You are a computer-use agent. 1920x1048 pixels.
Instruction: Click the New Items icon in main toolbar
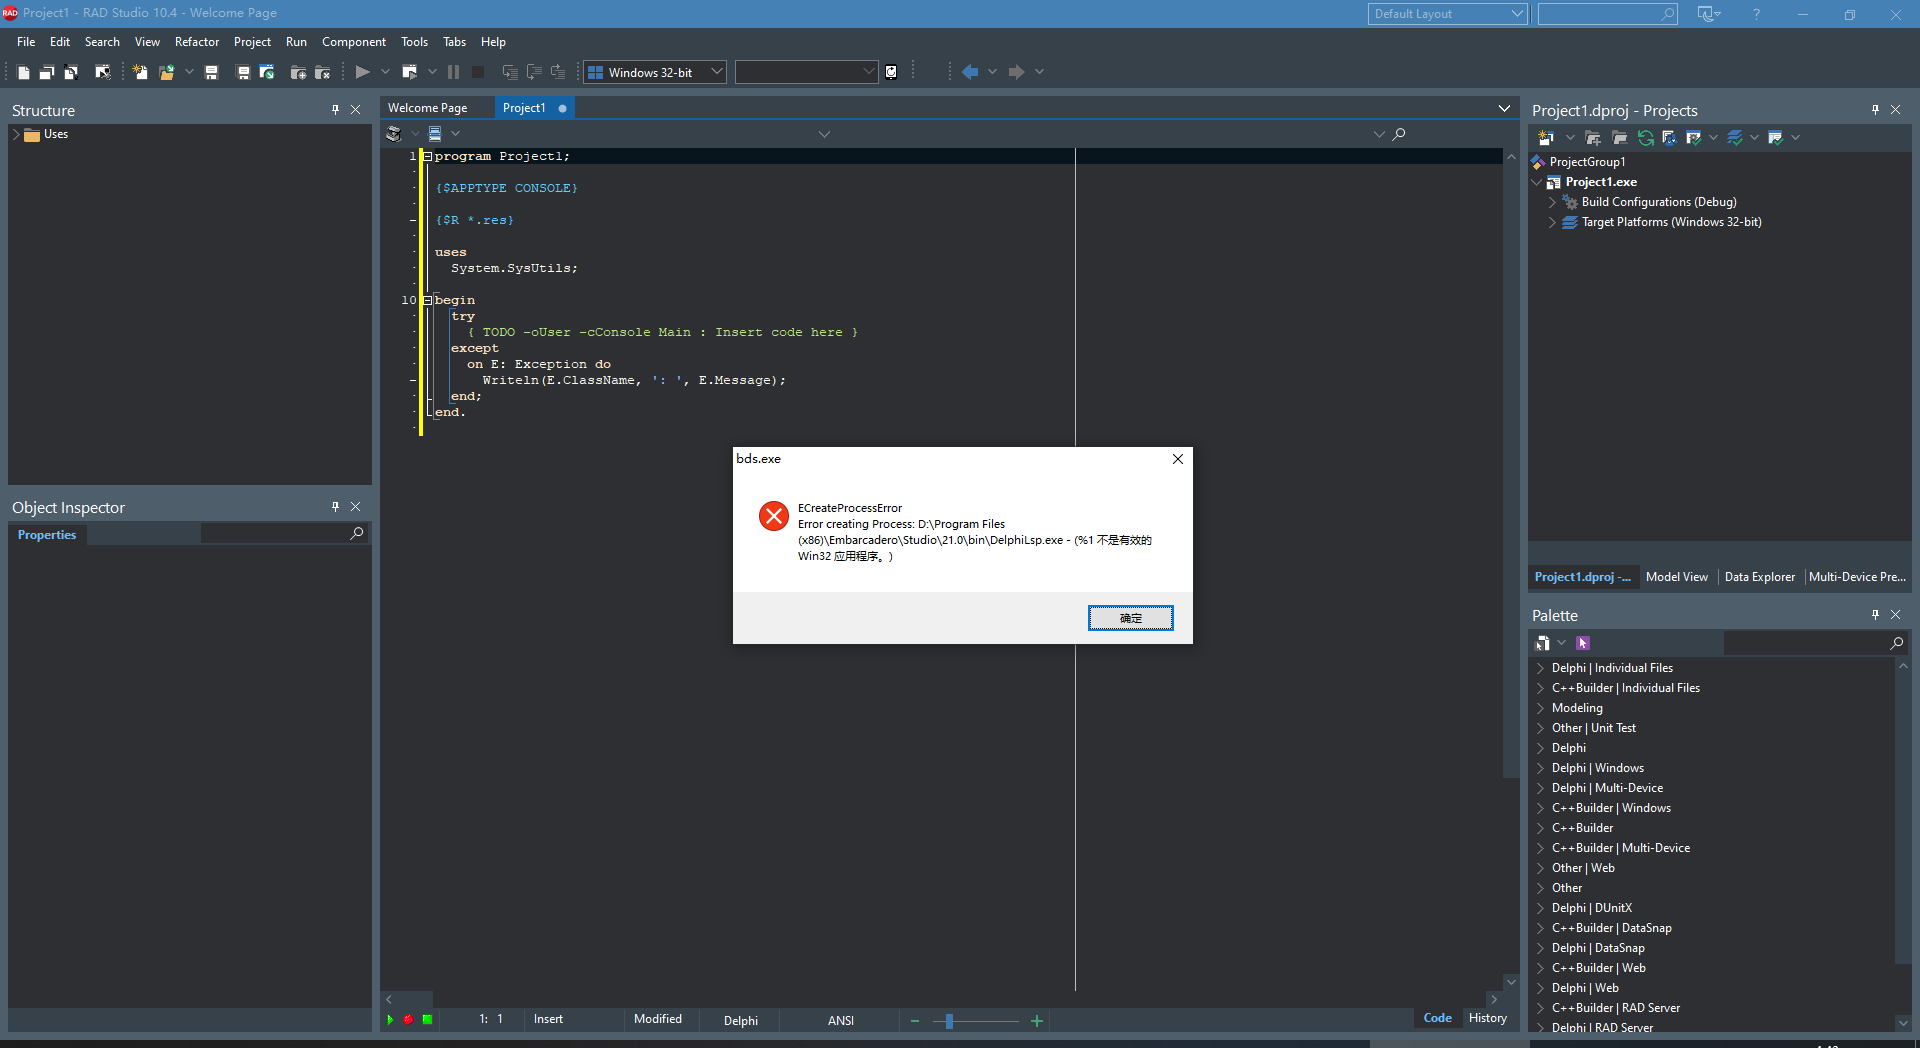click(x=140, y=72)
